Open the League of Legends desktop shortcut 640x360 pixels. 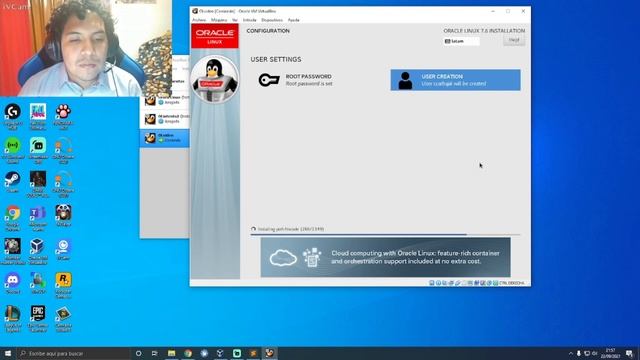click(x=13, y=318)
